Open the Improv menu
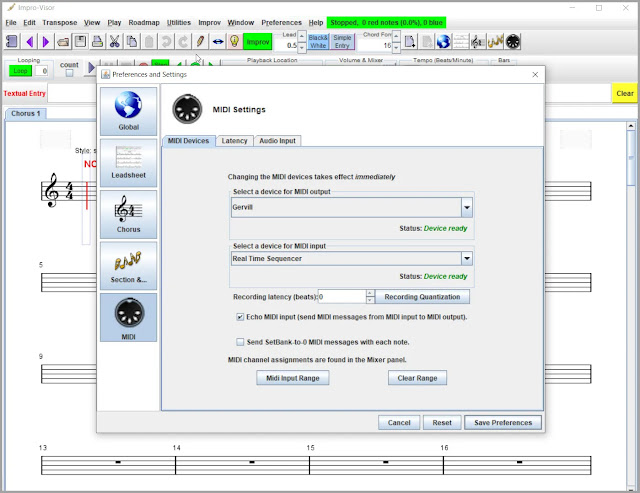Image resolution: width=640 pixels, height=493 pixels. click(209, 22)
